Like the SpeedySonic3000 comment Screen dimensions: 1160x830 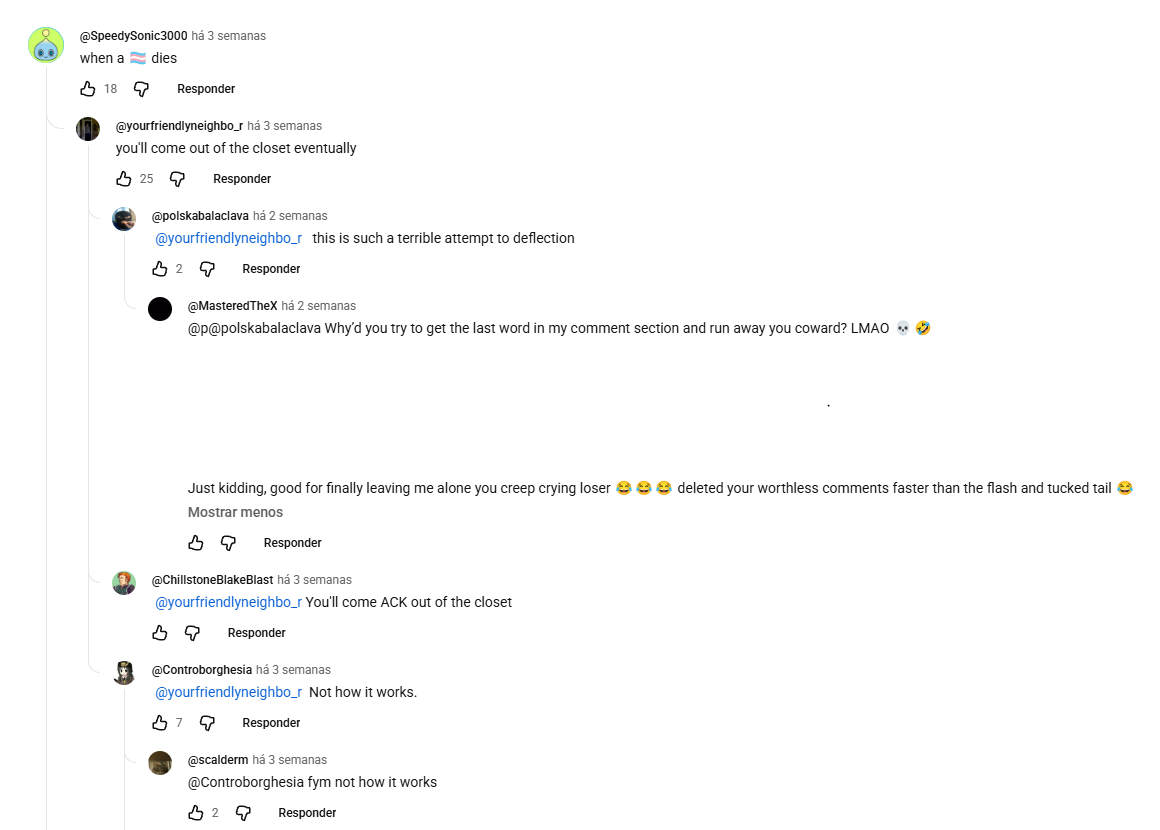click(88, 89)
